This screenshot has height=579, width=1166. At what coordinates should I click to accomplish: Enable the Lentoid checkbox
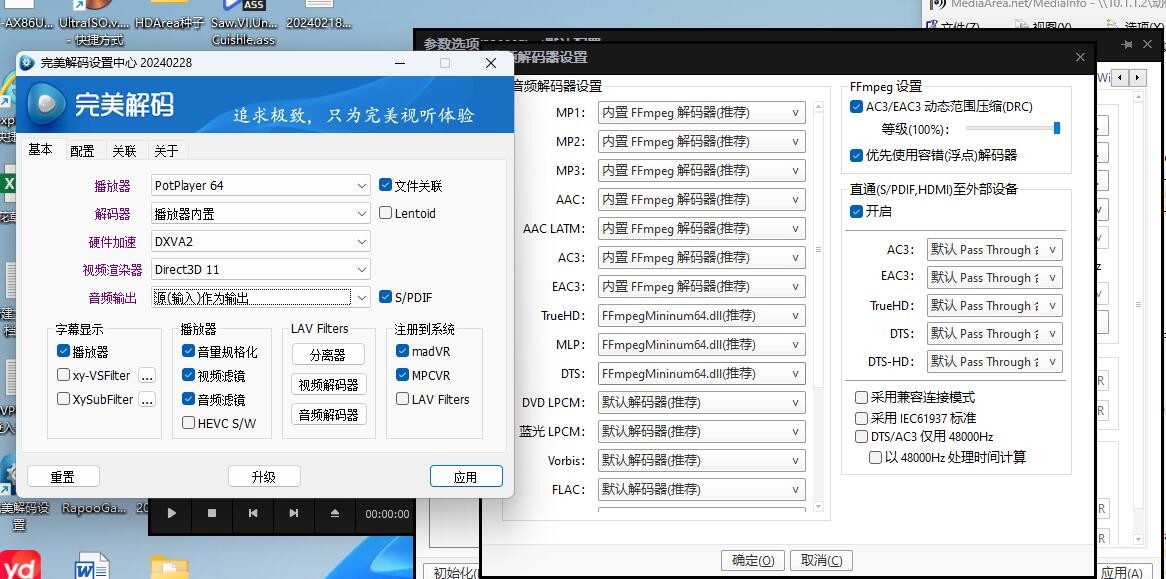tap(386, 213)
